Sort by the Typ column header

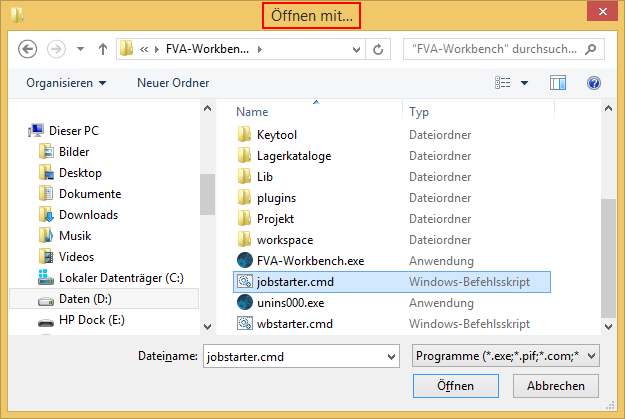pos(419,112)
